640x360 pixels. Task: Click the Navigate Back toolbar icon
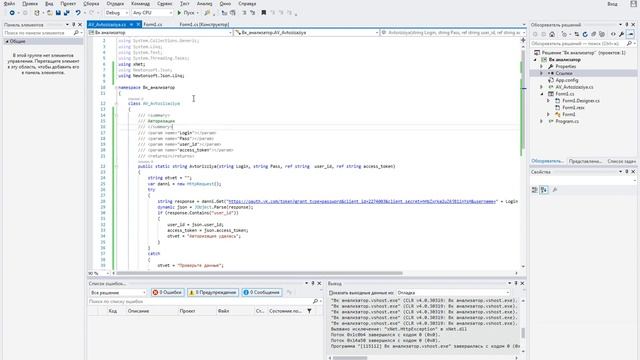tap(12, 13)
